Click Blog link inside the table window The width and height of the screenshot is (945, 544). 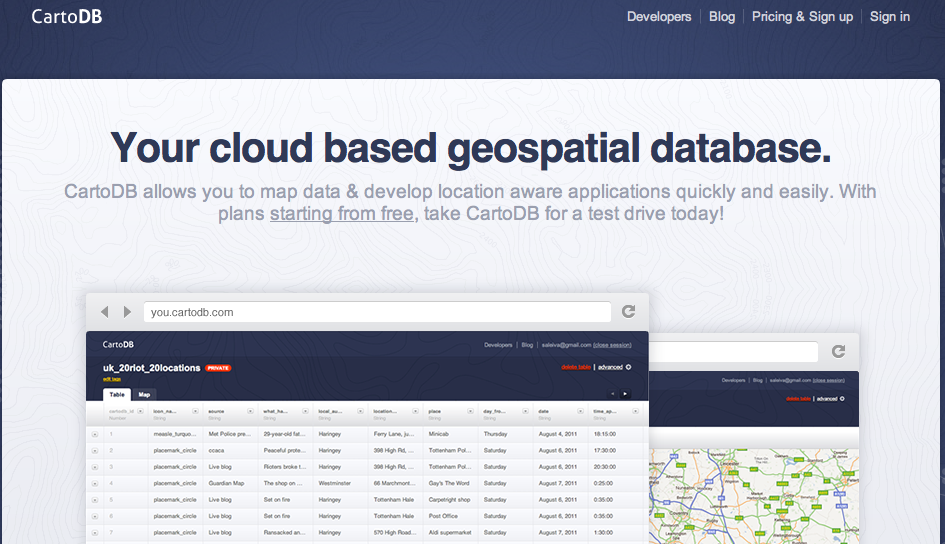(x=527, y=345)
